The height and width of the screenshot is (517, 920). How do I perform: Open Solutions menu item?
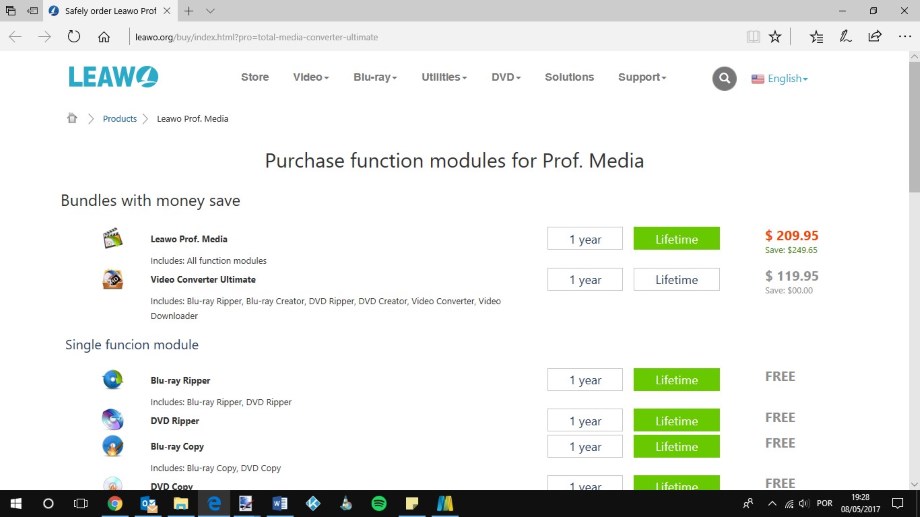click(x=569, y=77)
